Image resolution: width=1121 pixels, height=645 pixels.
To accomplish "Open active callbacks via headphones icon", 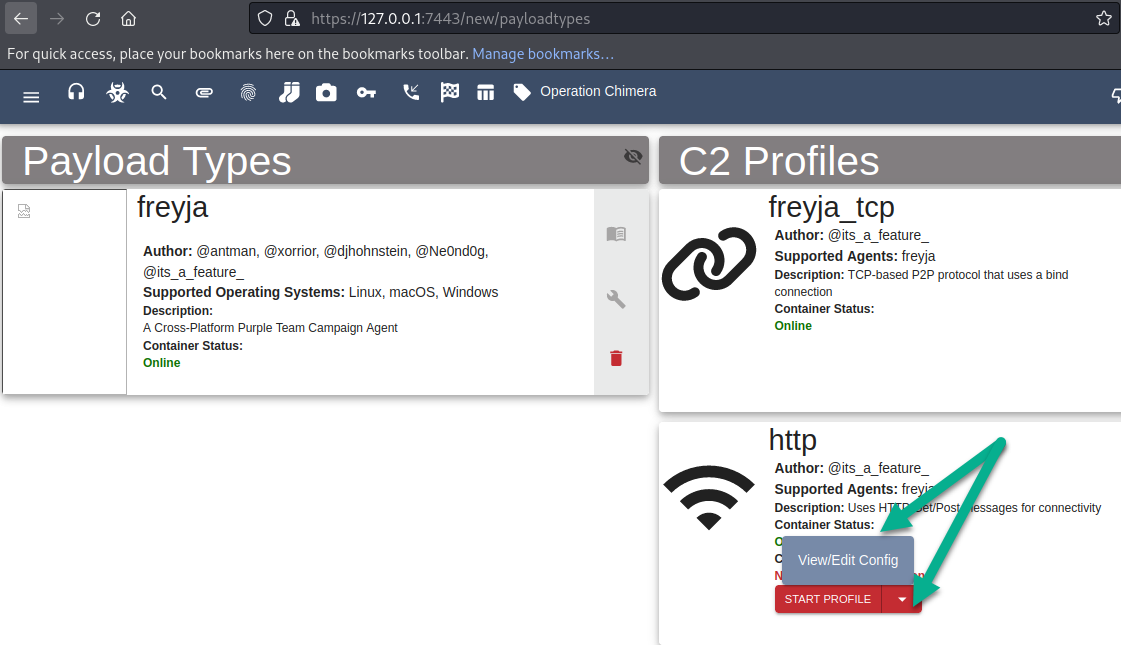I will click(76, 92).
